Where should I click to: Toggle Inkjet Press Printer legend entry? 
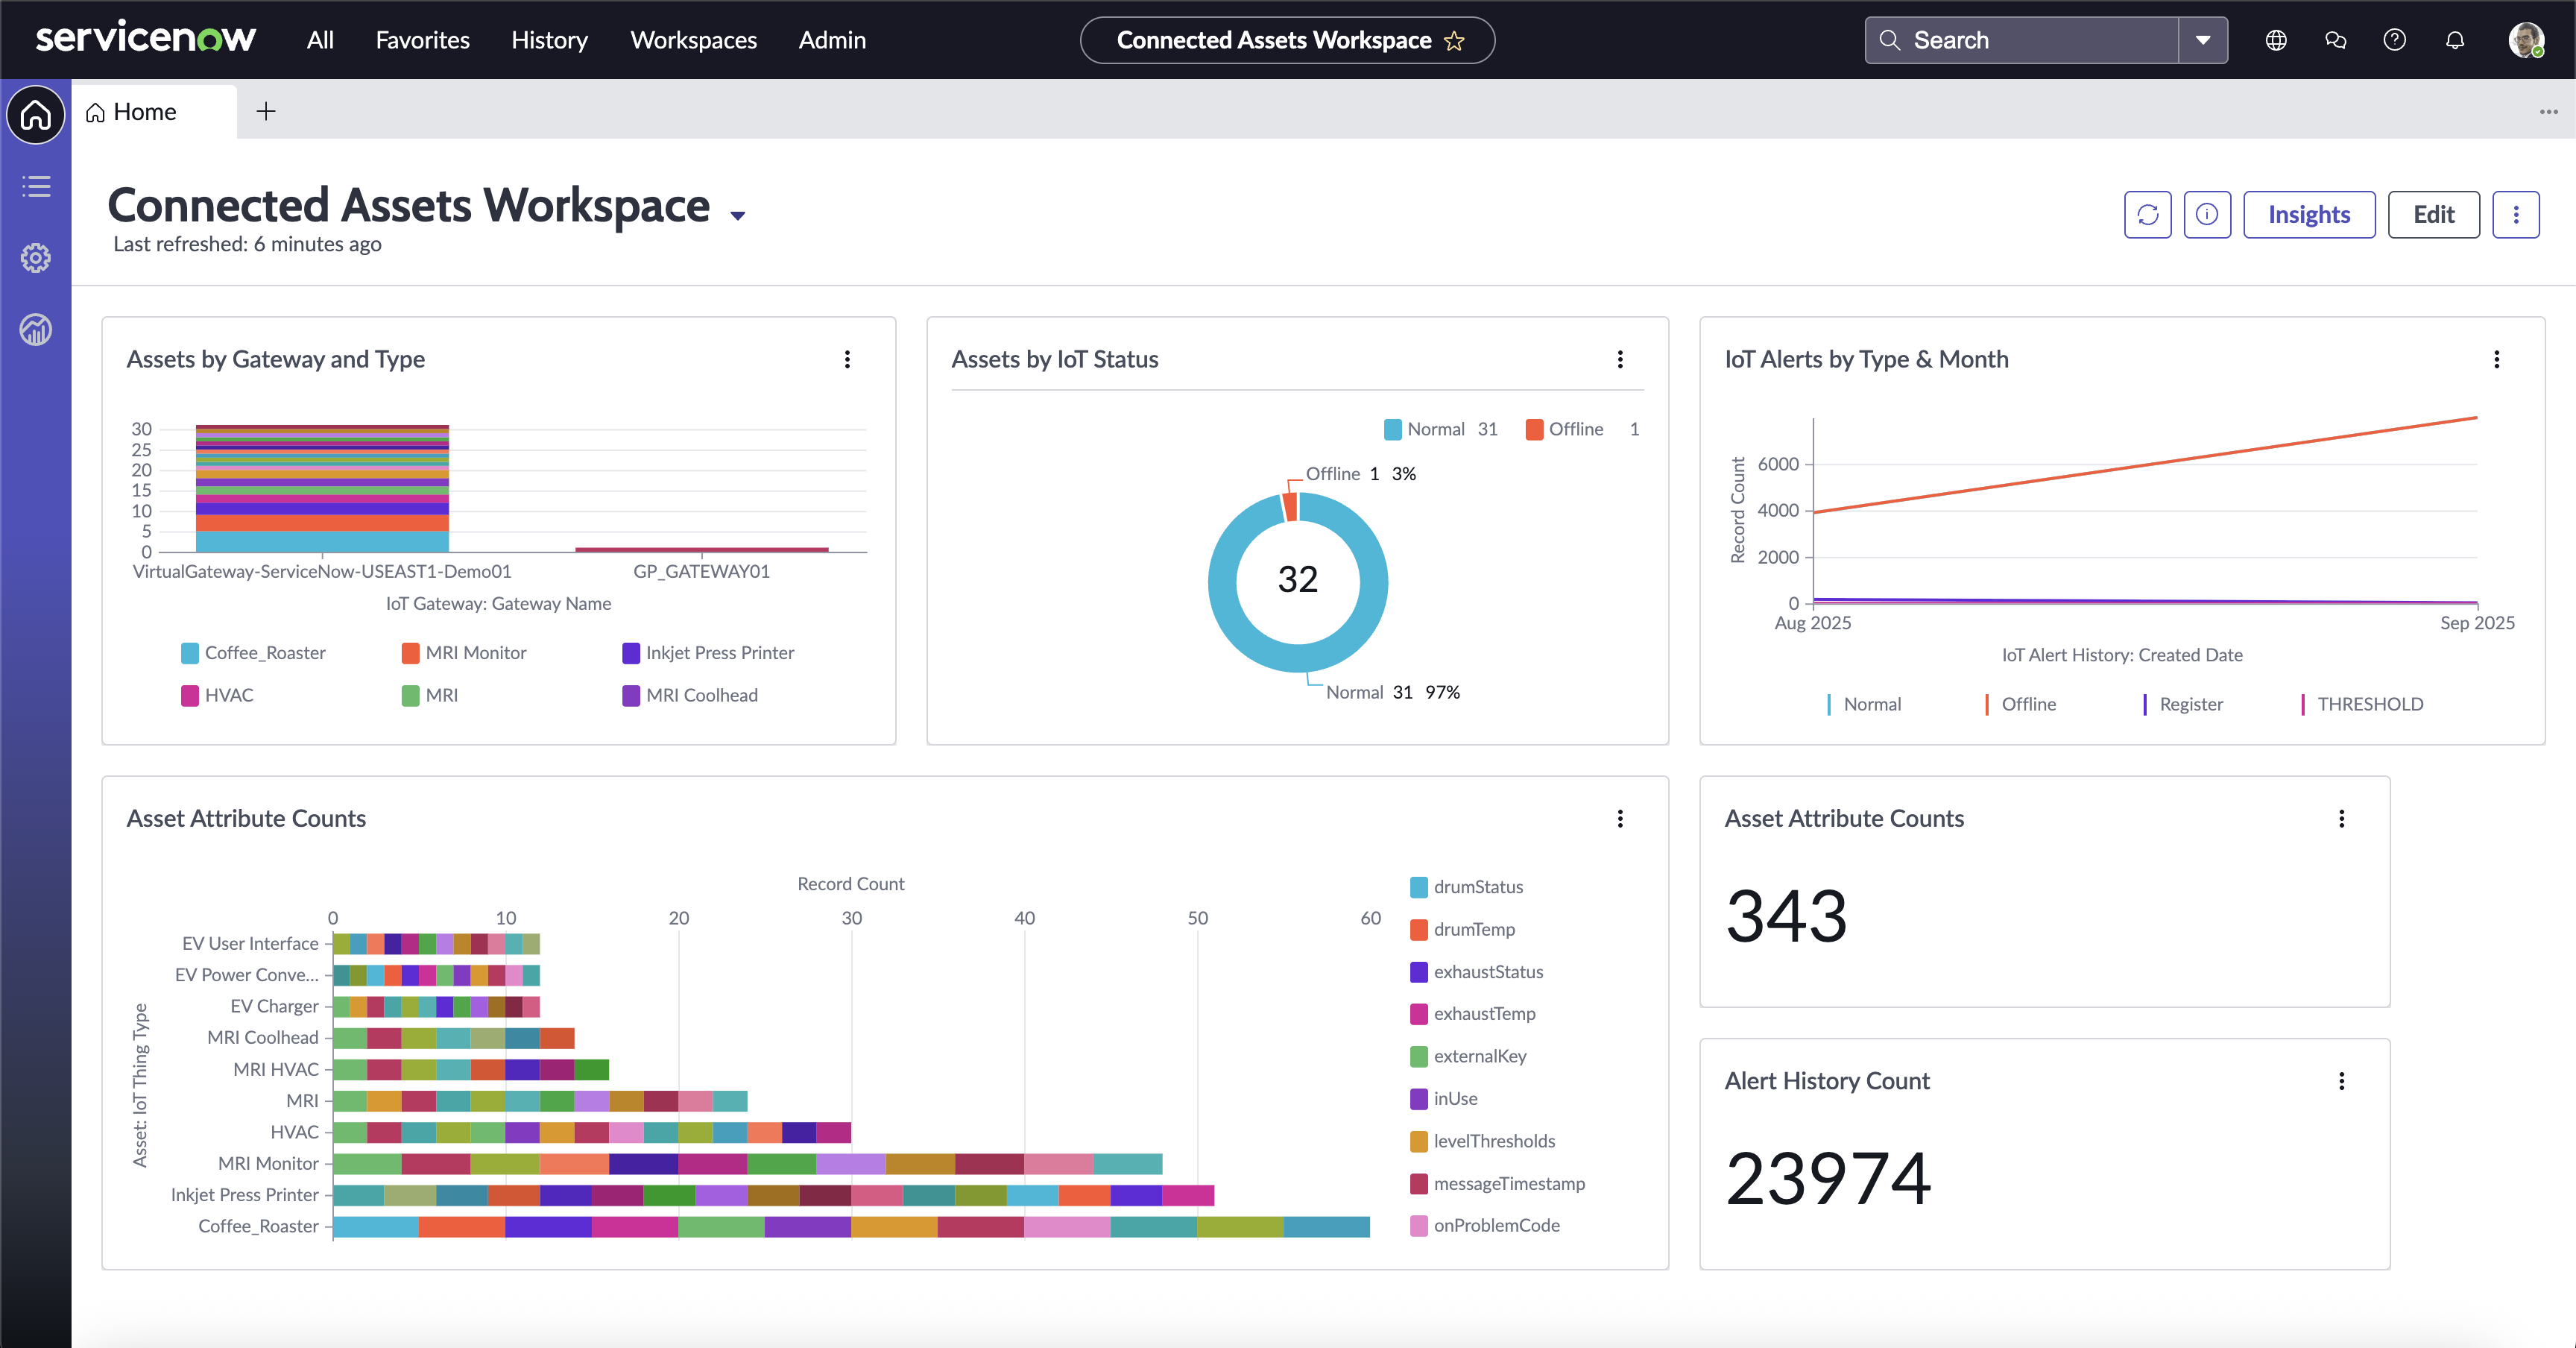708,653
